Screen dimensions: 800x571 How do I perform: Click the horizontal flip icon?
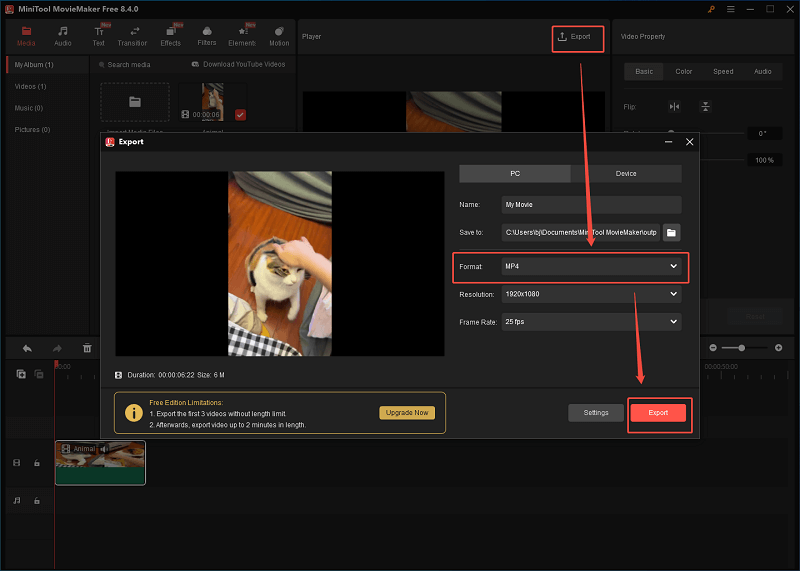[674, 107]
